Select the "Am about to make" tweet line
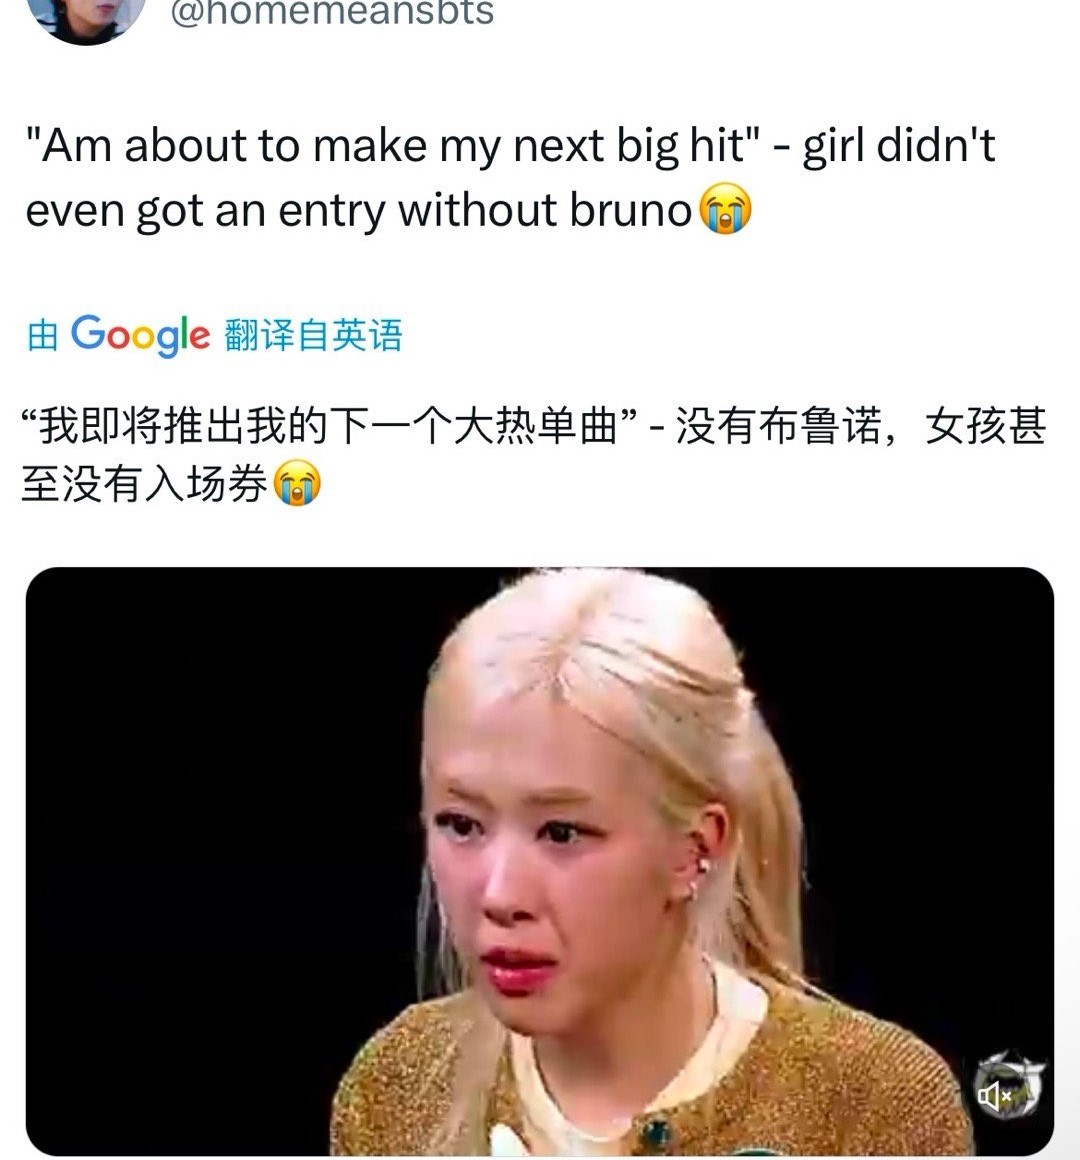Screen dimensions: 1080x1160 (510, 145)
